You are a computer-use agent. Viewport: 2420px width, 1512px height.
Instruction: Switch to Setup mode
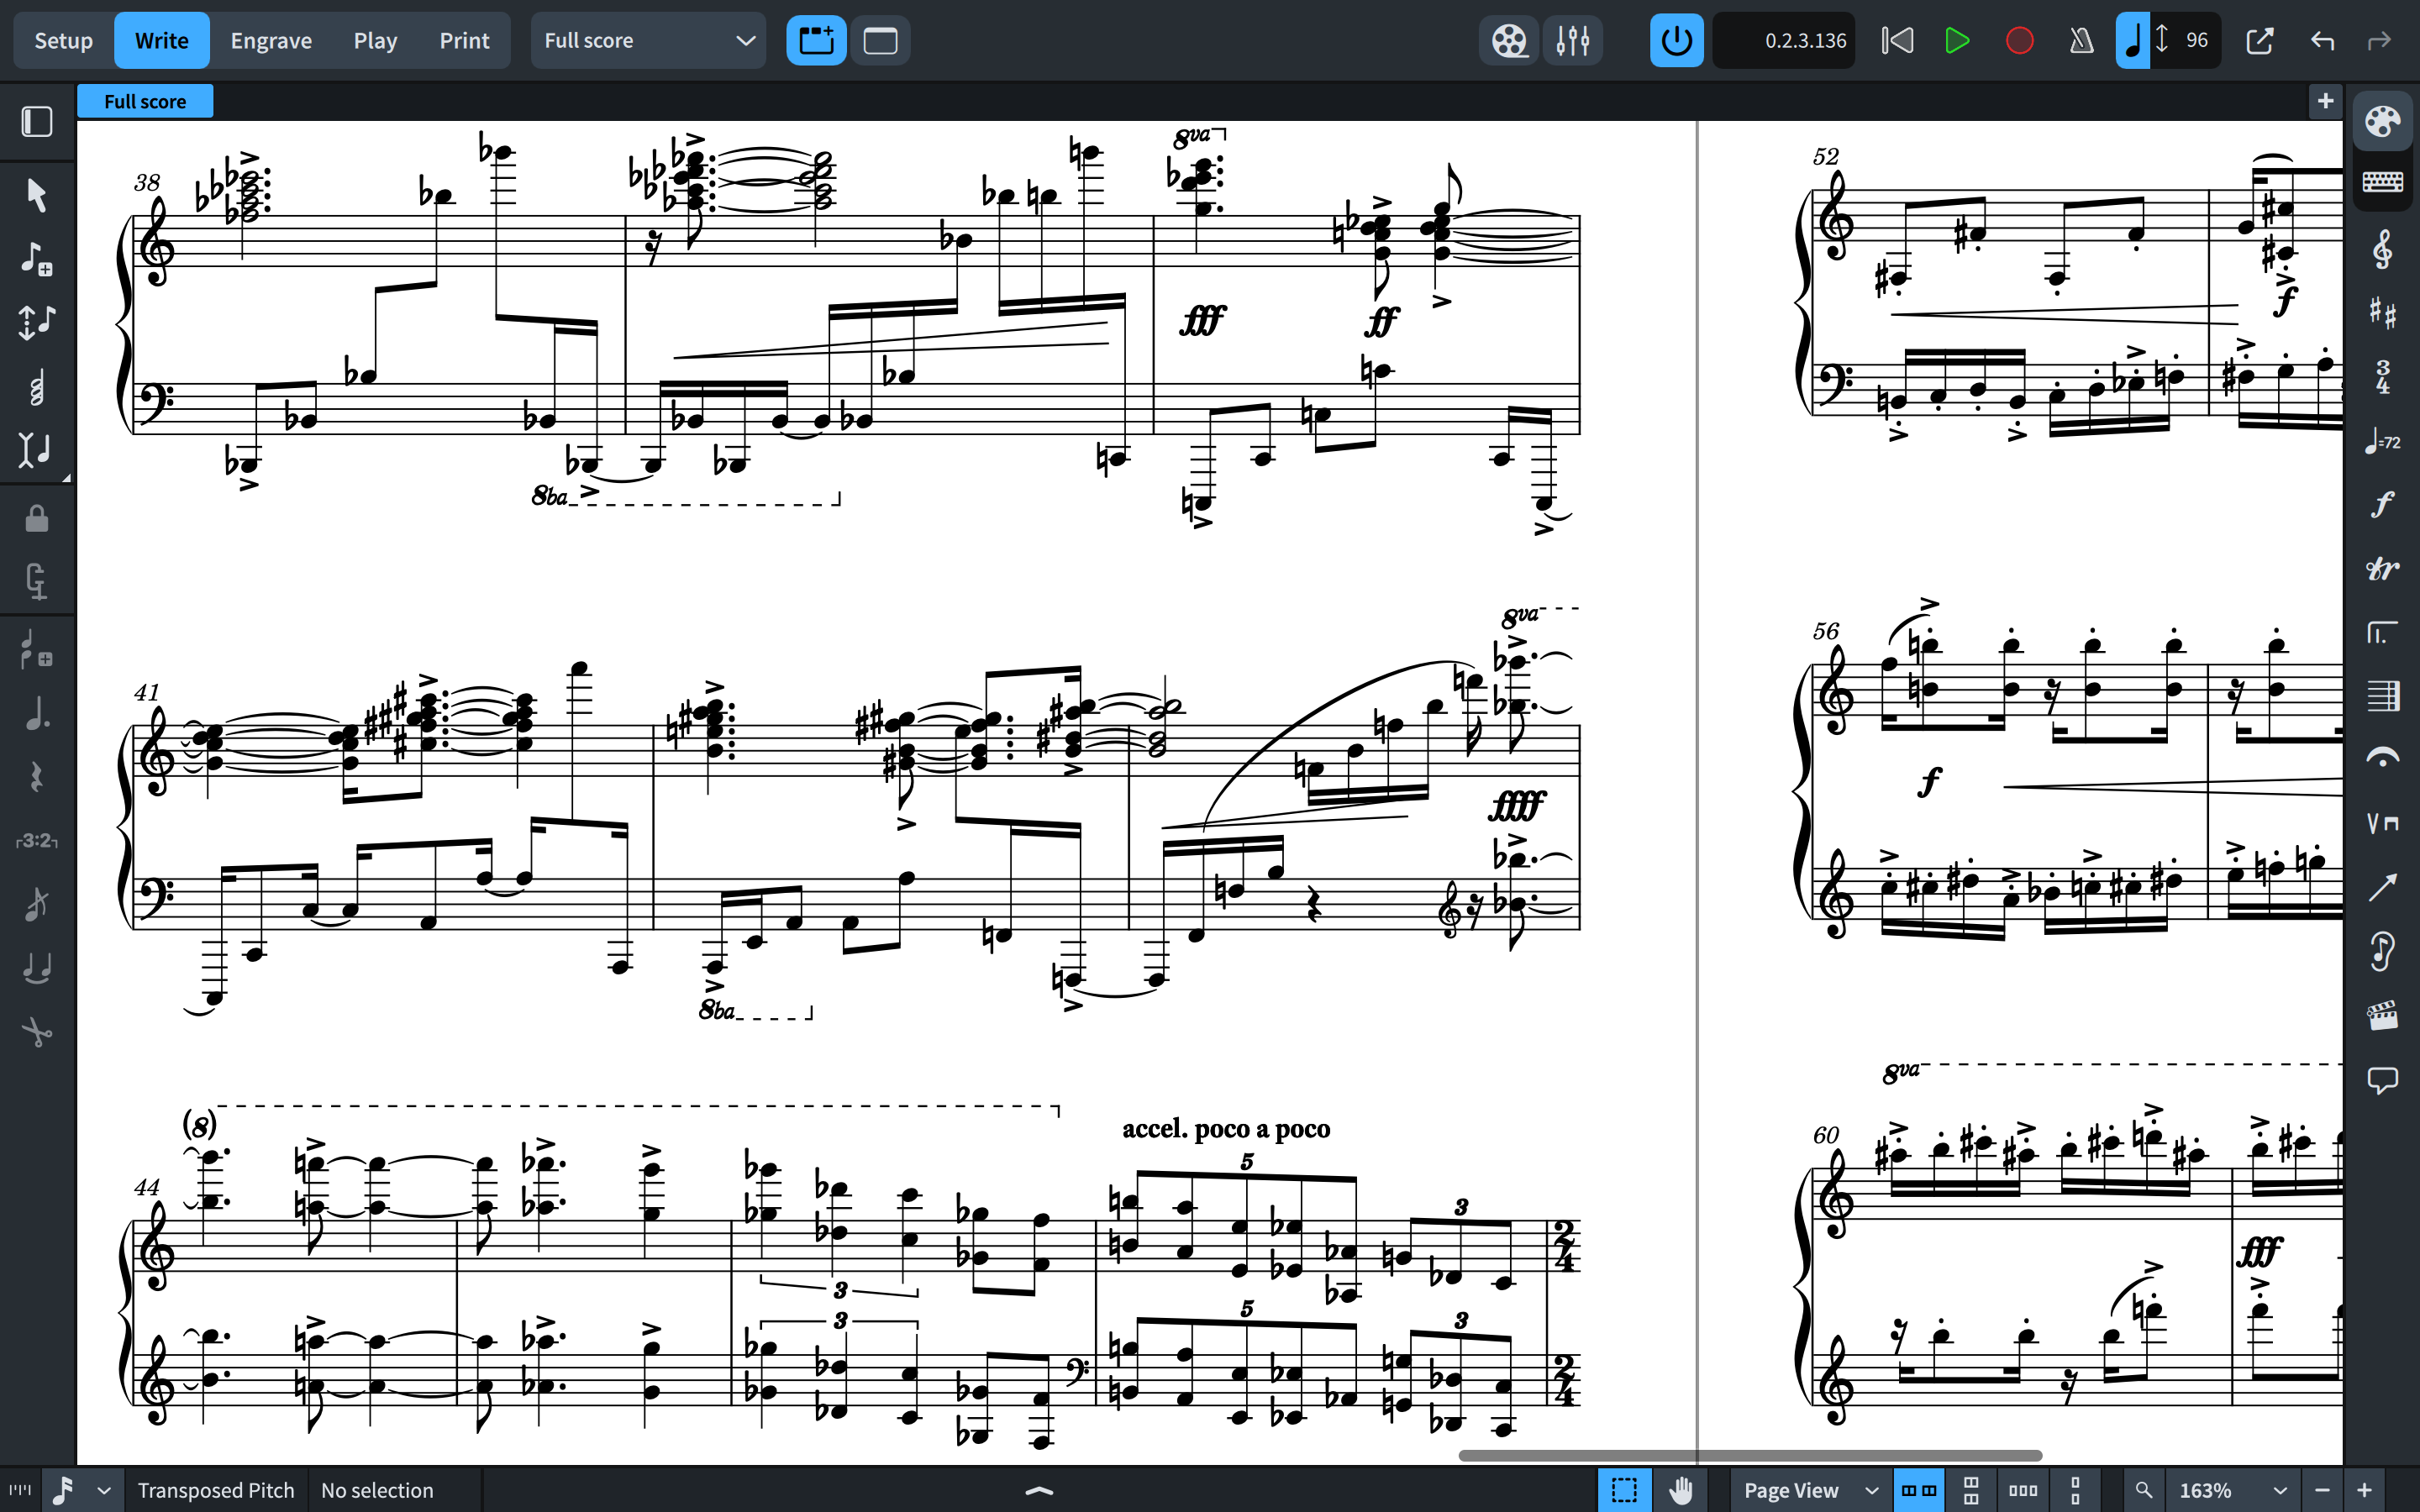(63, 41)
